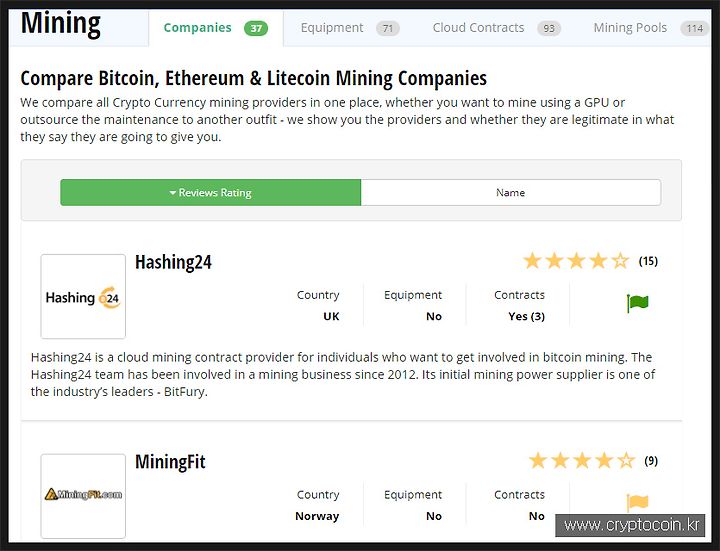Sort companies by Reviews Rating
Viewport: 720px width, 551px height.
[x=211, y=192]
